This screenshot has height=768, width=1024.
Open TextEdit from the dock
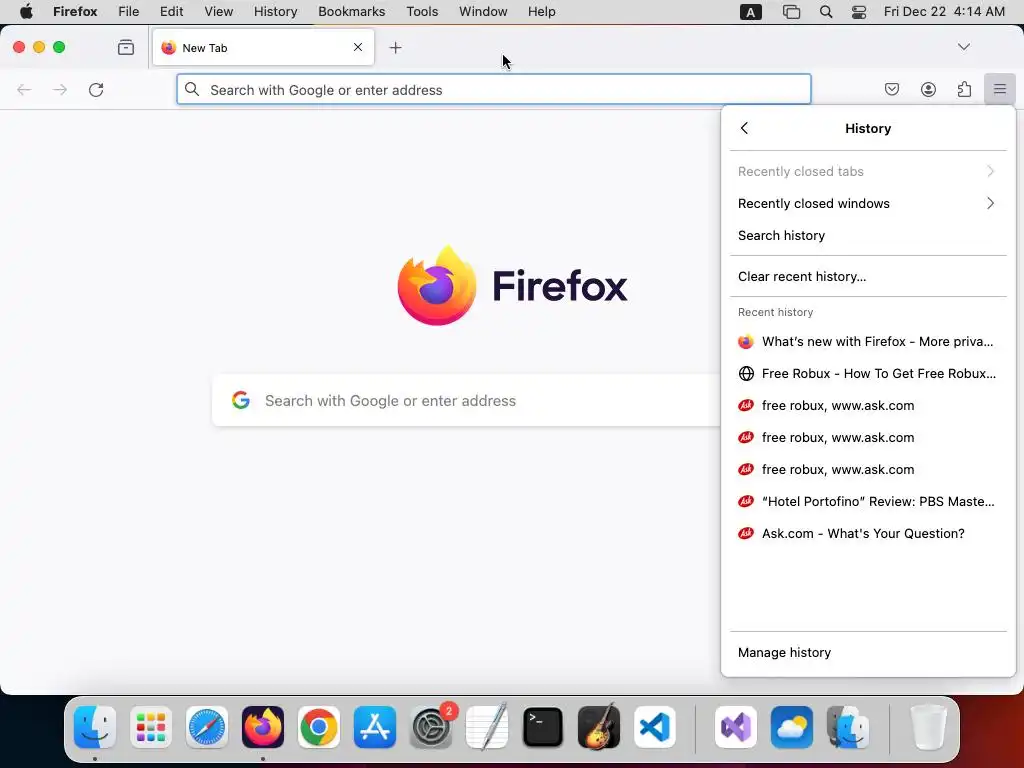487,727
